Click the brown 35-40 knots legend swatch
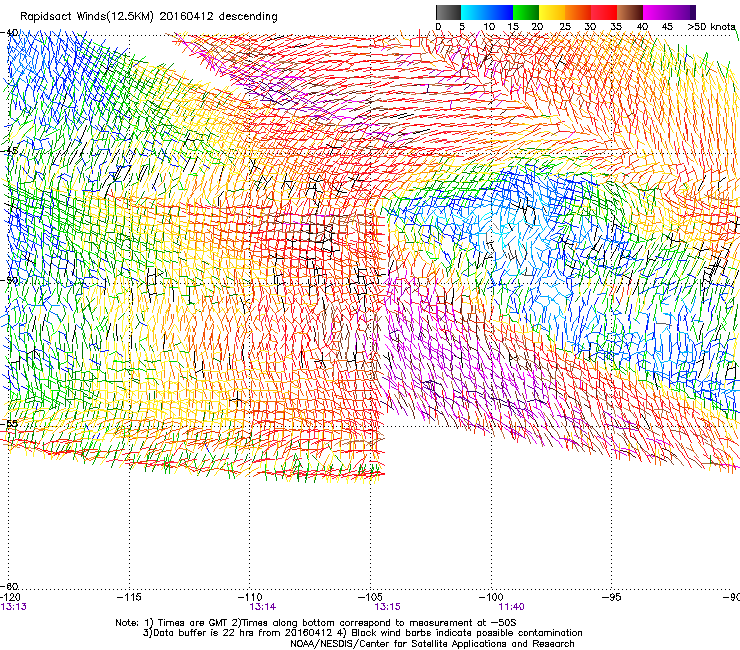The image size is (740, 650). point(630,12)
